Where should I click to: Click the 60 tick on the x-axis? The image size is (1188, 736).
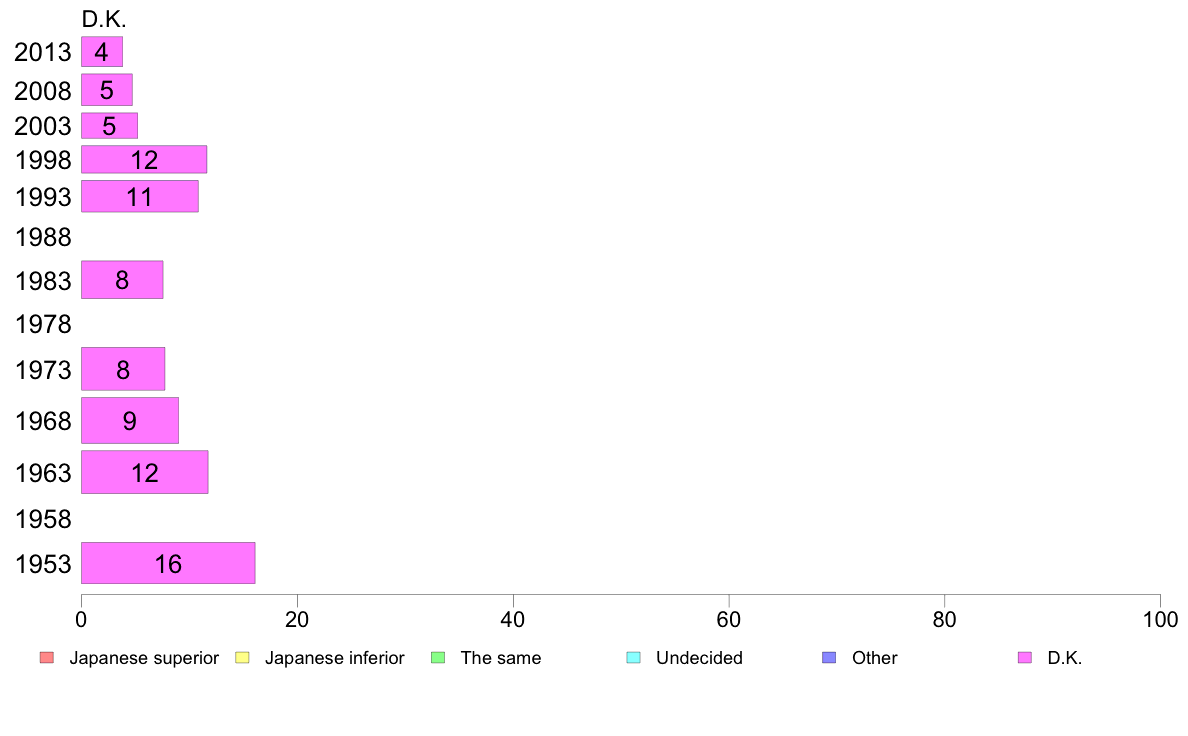click(x=729, y=619)
